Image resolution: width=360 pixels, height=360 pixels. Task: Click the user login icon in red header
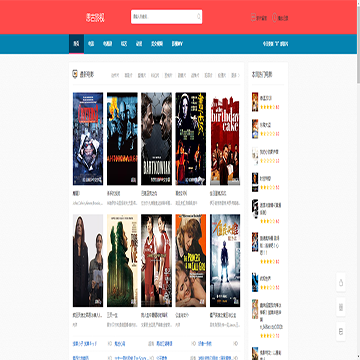coord(274,17)
